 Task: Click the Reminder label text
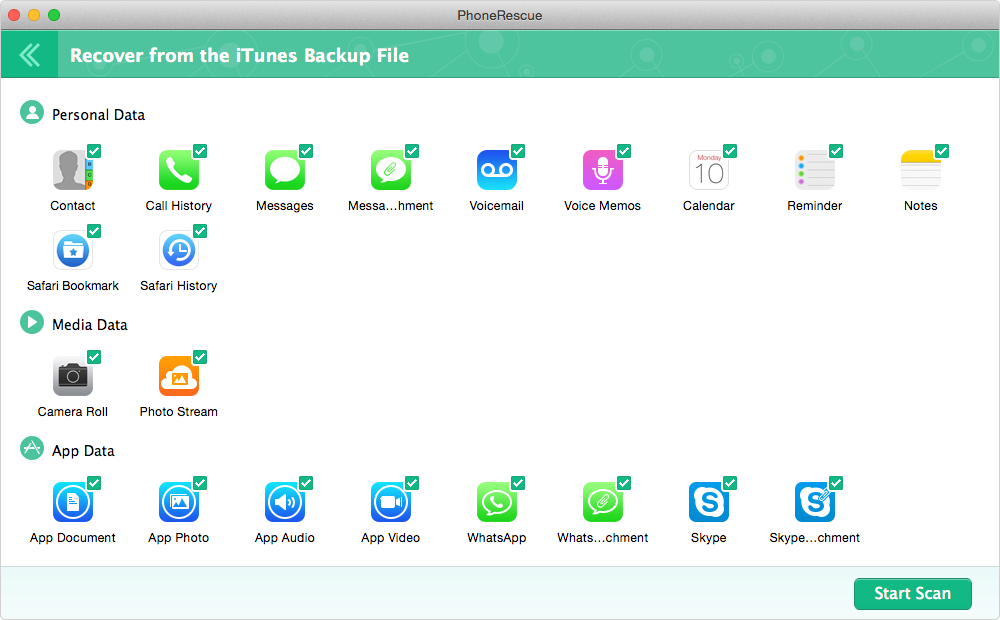[x=814, y=205]
